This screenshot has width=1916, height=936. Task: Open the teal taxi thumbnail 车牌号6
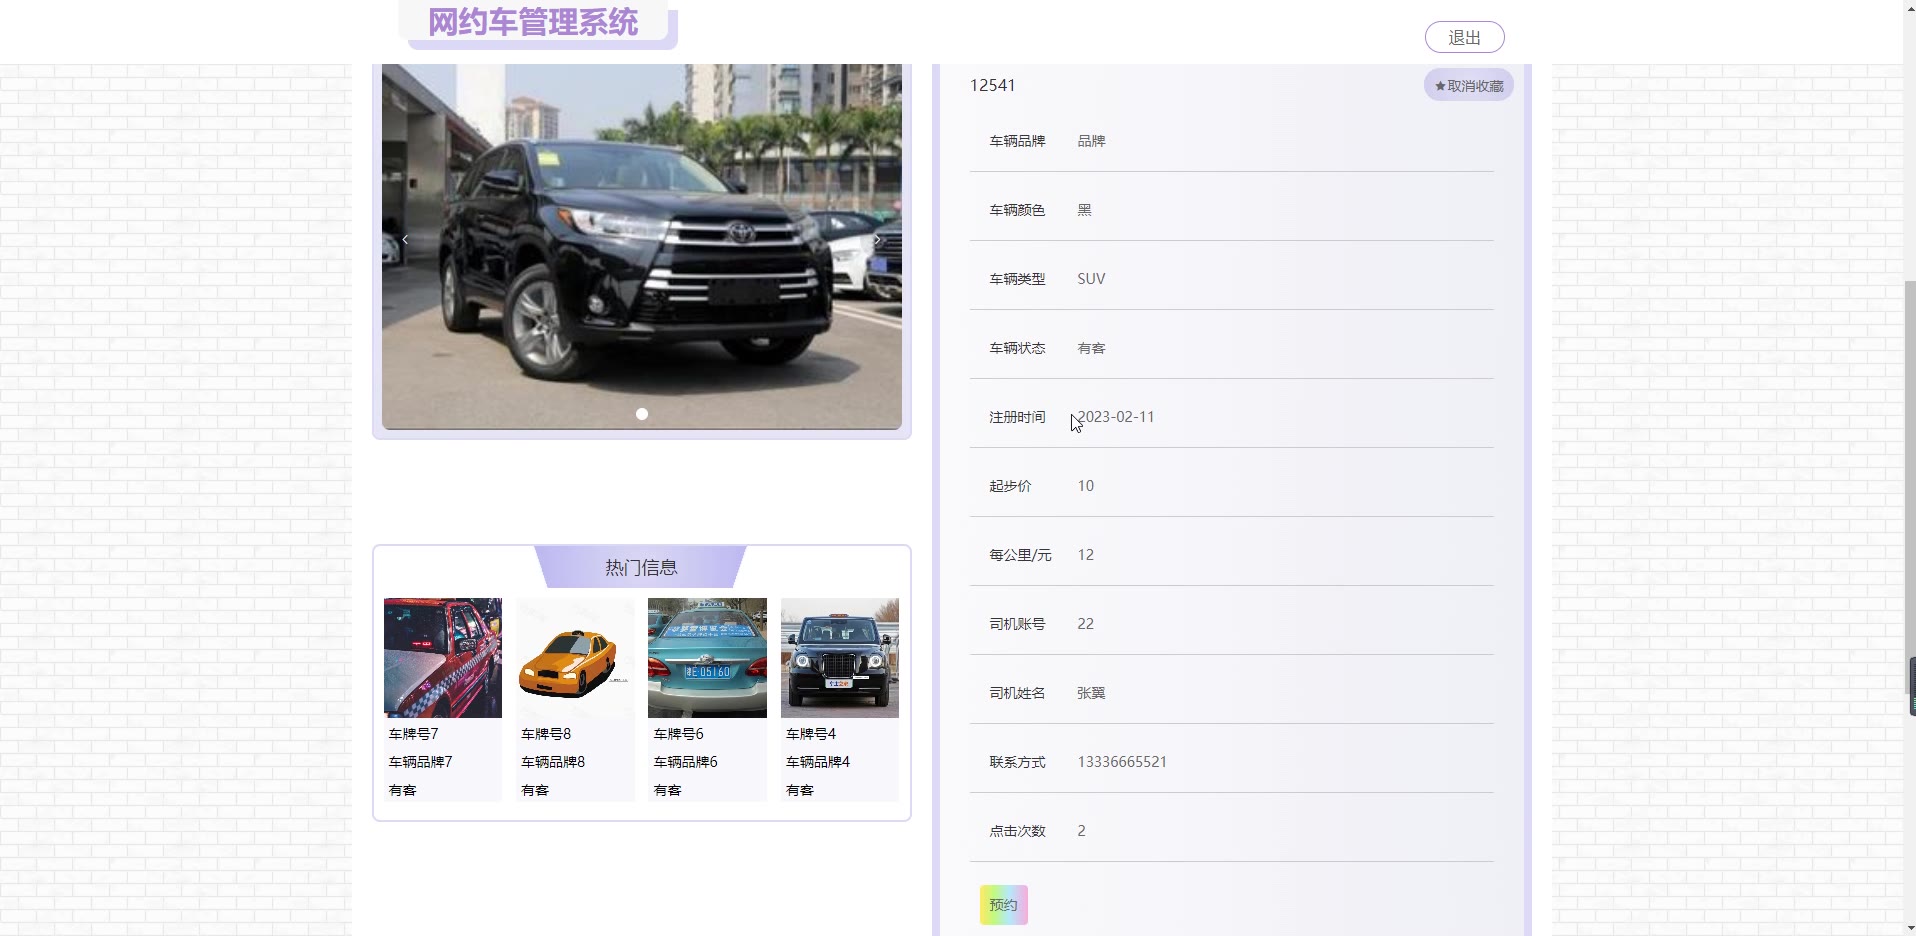(707, 658)
